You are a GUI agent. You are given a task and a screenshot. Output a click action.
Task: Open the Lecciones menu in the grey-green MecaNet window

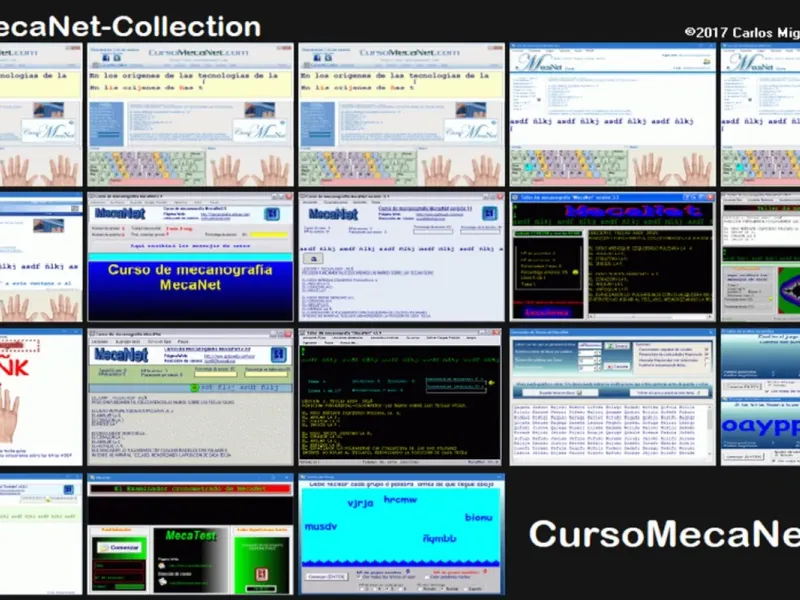[x=99, y=341]
